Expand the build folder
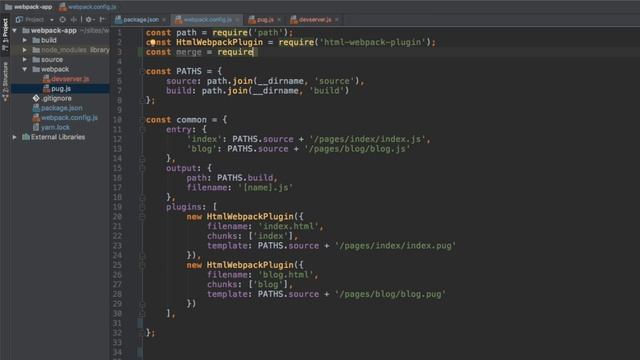 pos(25,40)
